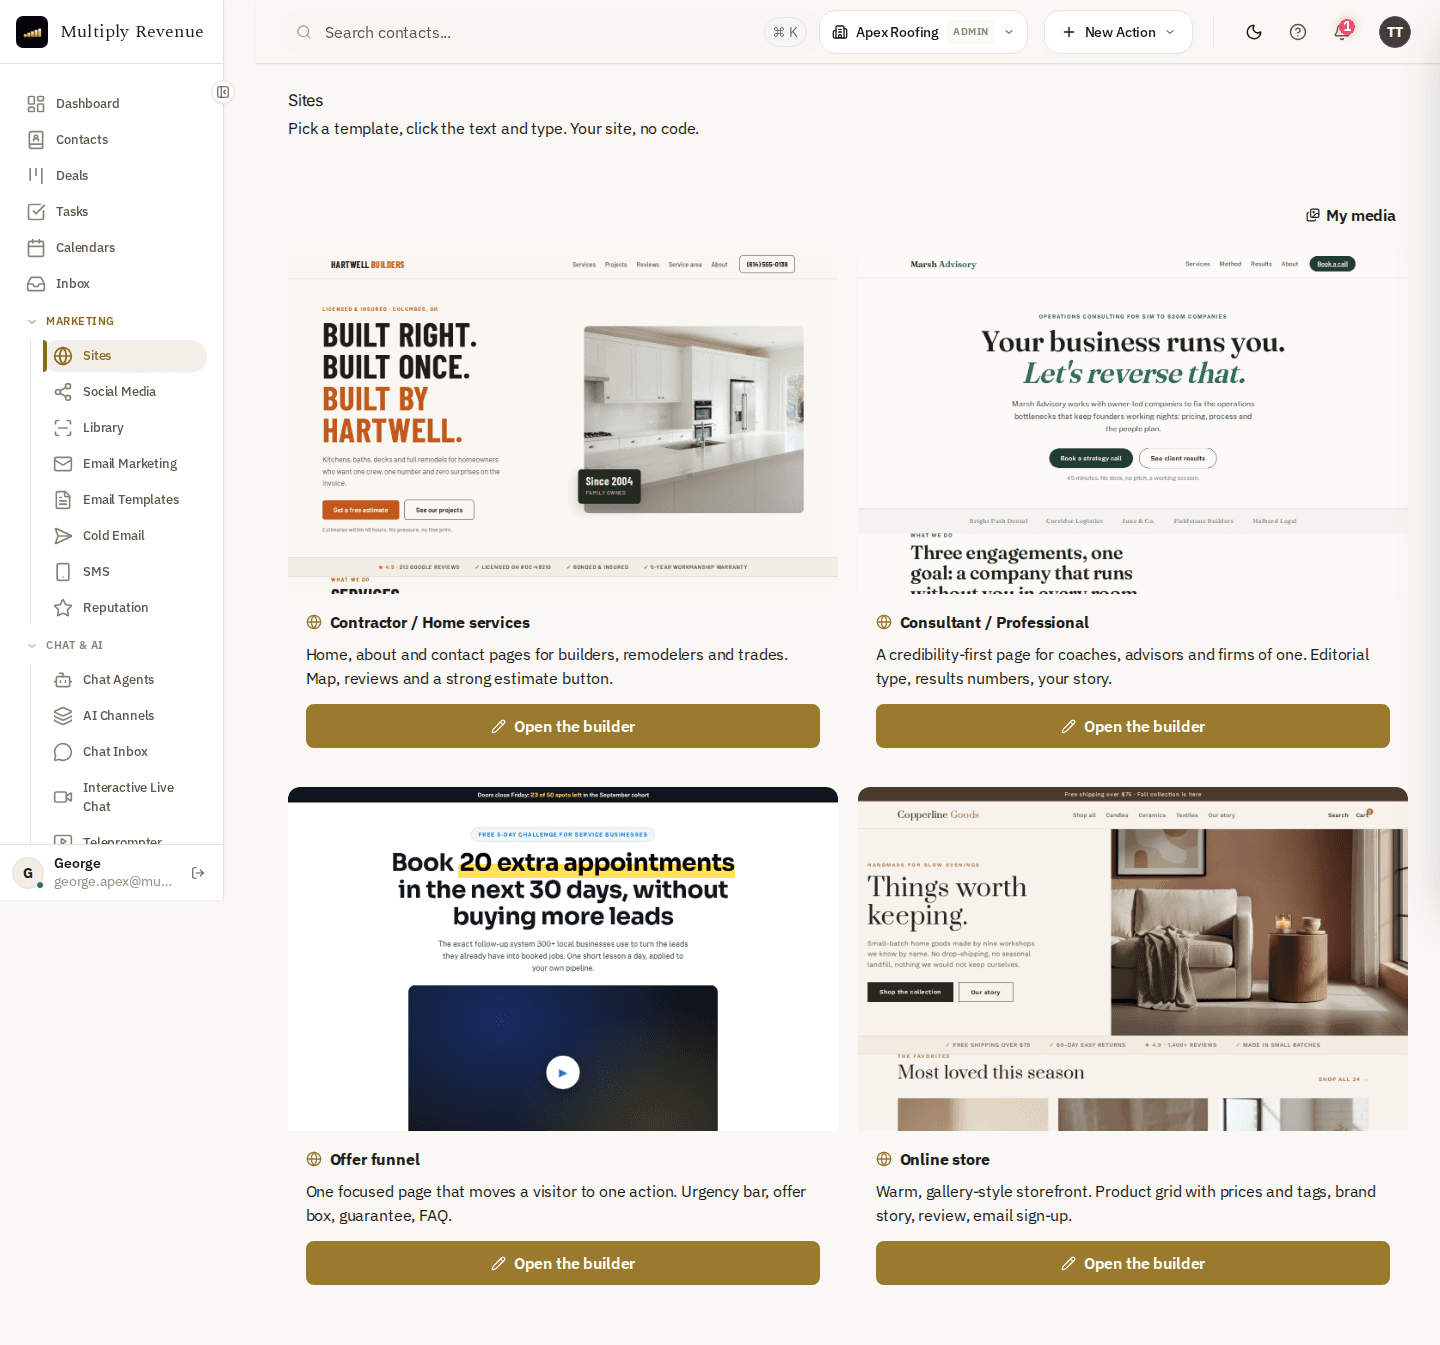Click the Dashboard grid icon
The height and width of the screenshot is (1345, 1440).
(36, 104)
